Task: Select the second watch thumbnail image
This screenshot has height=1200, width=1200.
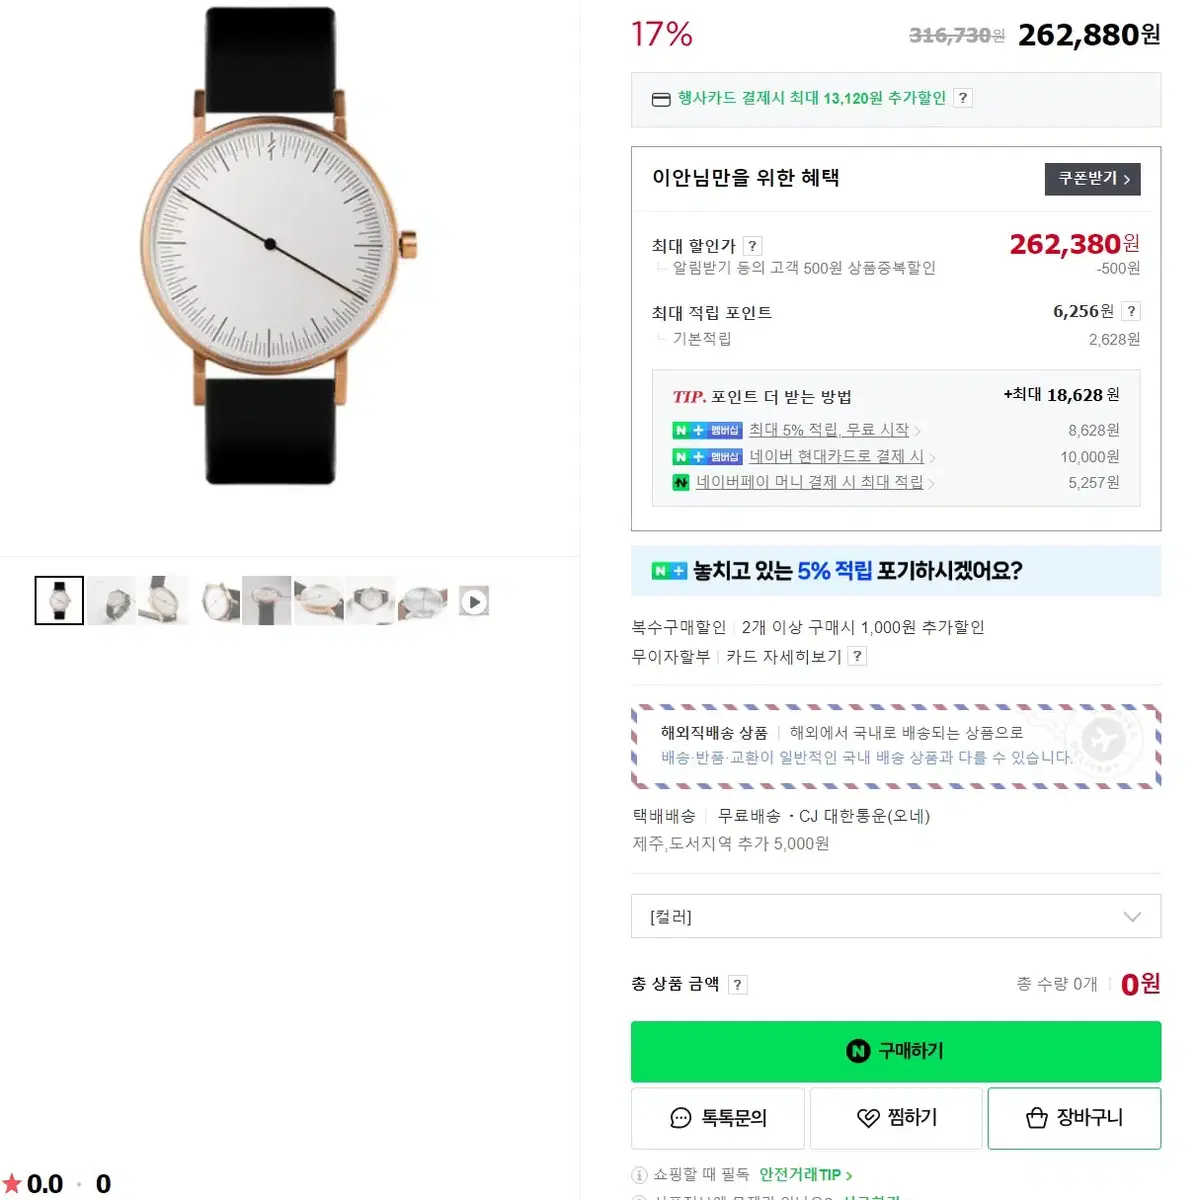Action: pyautogui.click(x=111, y=600)
